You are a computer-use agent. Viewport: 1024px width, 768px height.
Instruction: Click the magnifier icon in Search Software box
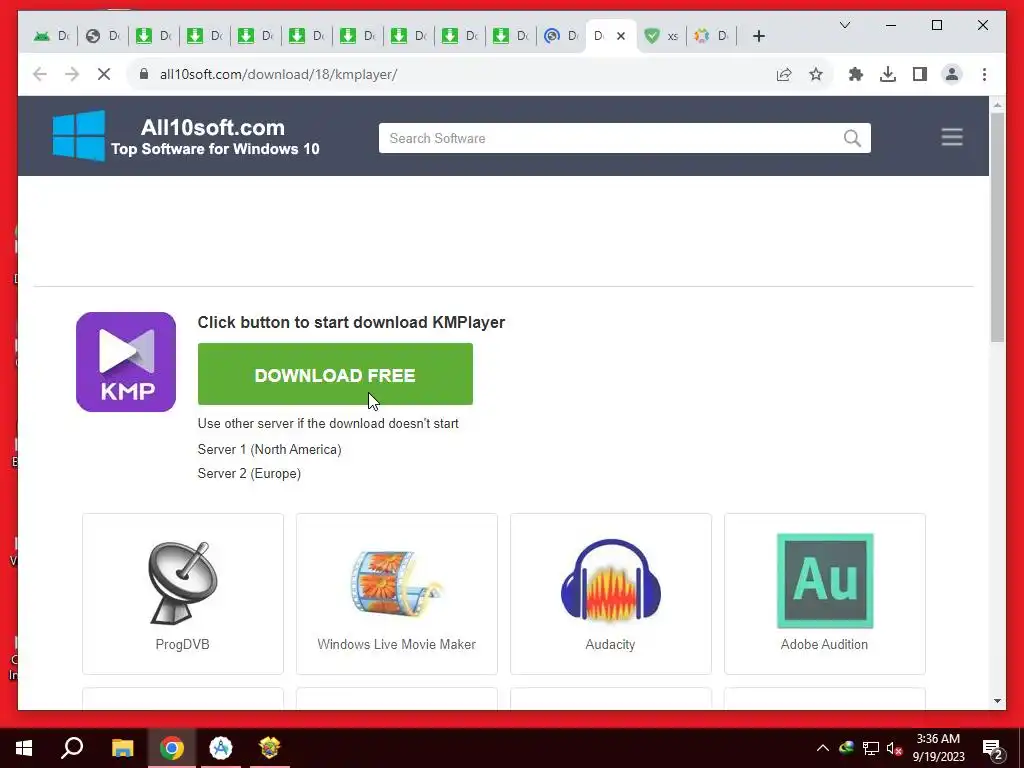click(x=852, y=138)
